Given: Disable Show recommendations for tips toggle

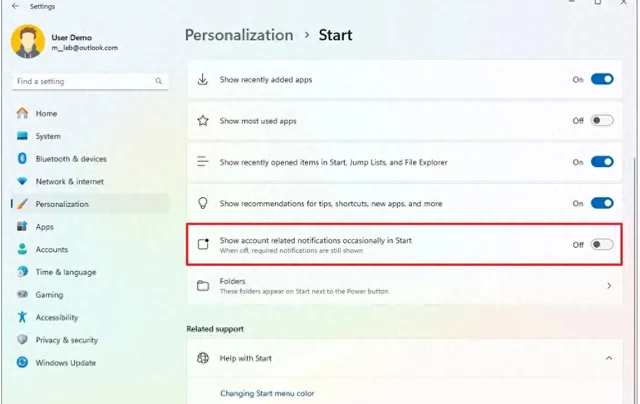Looking at the screenshot, I should pyautogui.click(x=602, y=203).
